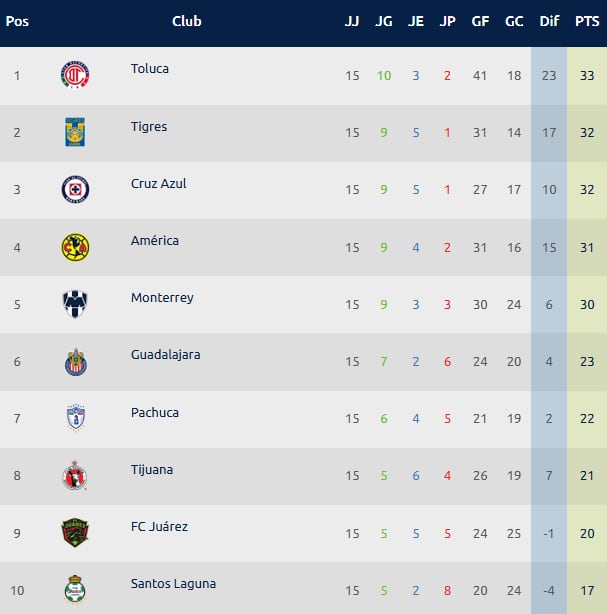Open the Toluca team name link
The height and width of the screenshot is (614, 607).
pyautogui.click(x=150, y=69)
